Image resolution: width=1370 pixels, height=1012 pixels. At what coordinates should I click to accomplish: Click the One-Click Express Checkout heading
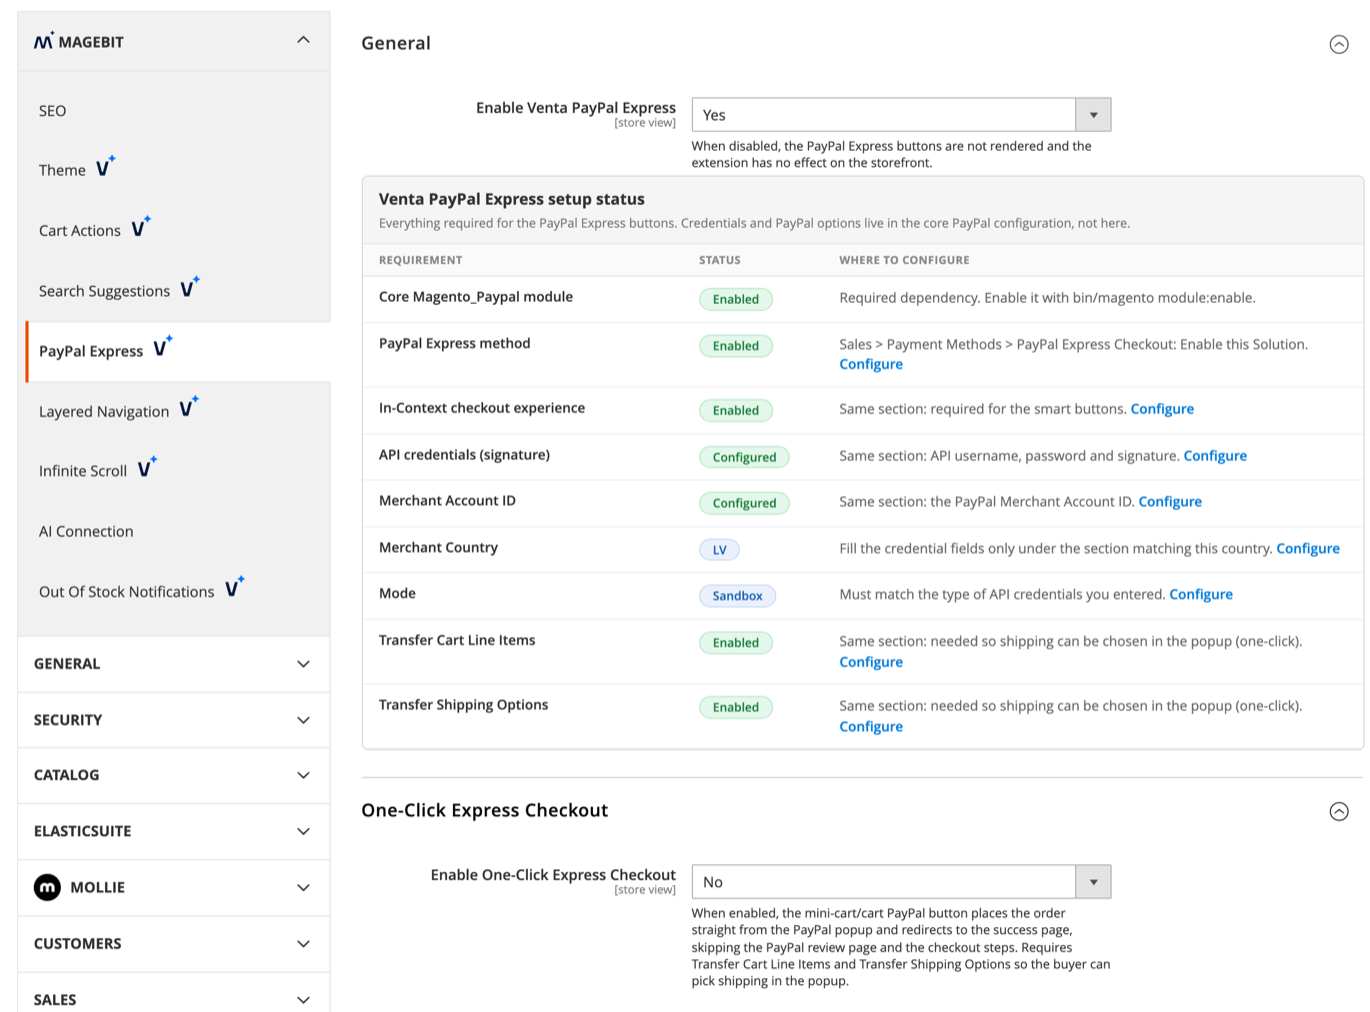pos(485,811)
